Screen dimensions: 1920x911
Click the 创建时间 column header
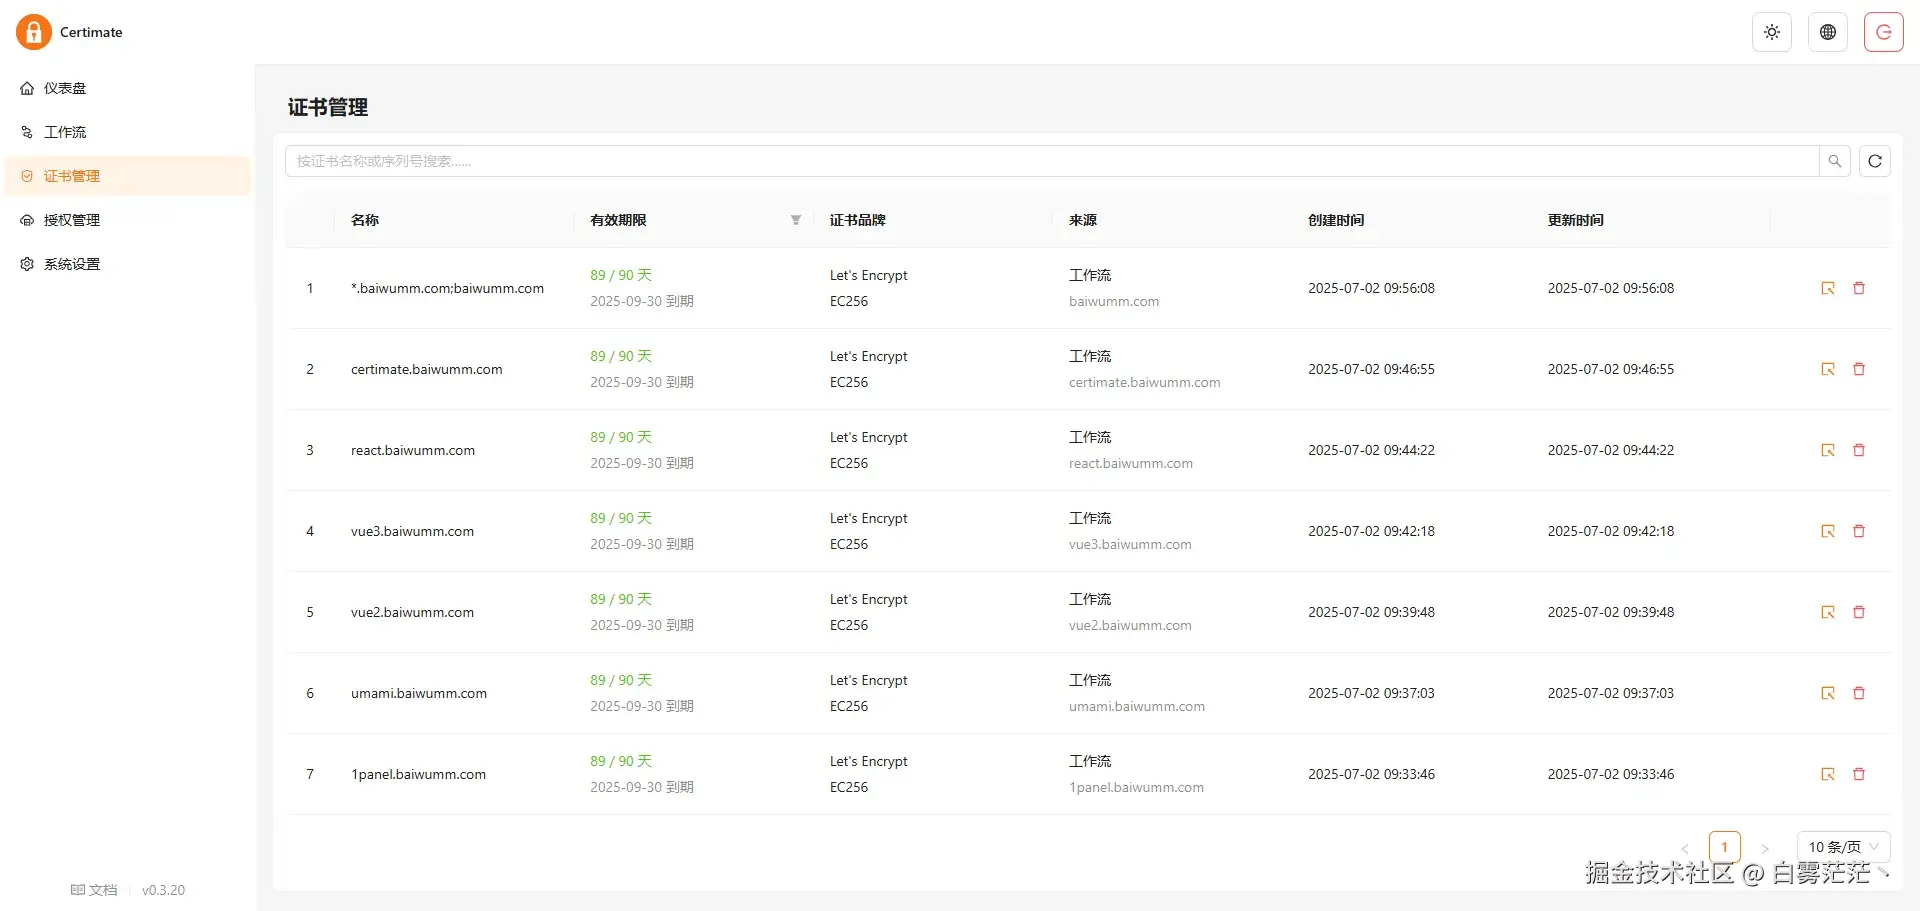1336,220
